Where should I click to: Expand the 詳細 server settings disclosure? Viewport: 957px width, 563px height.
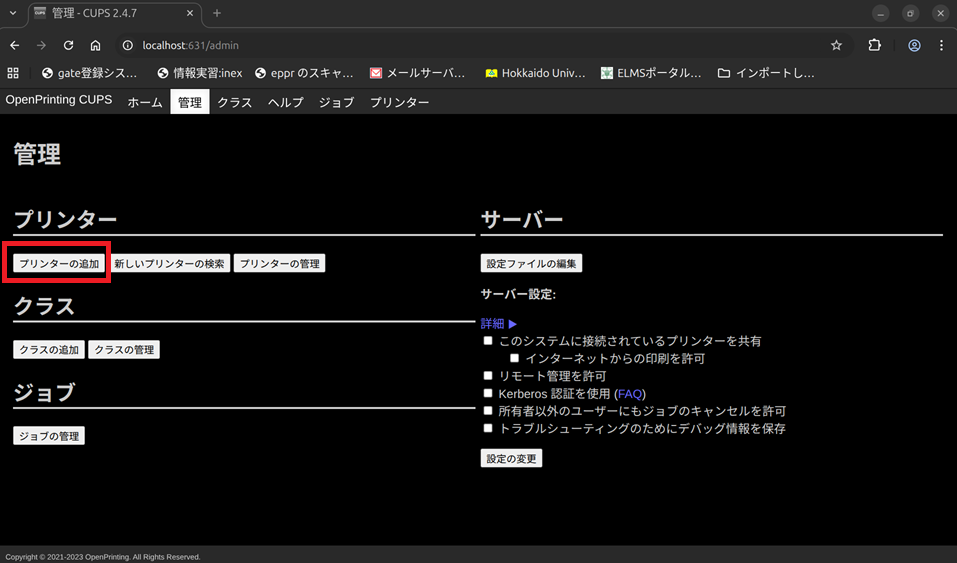tap(499, 324)
